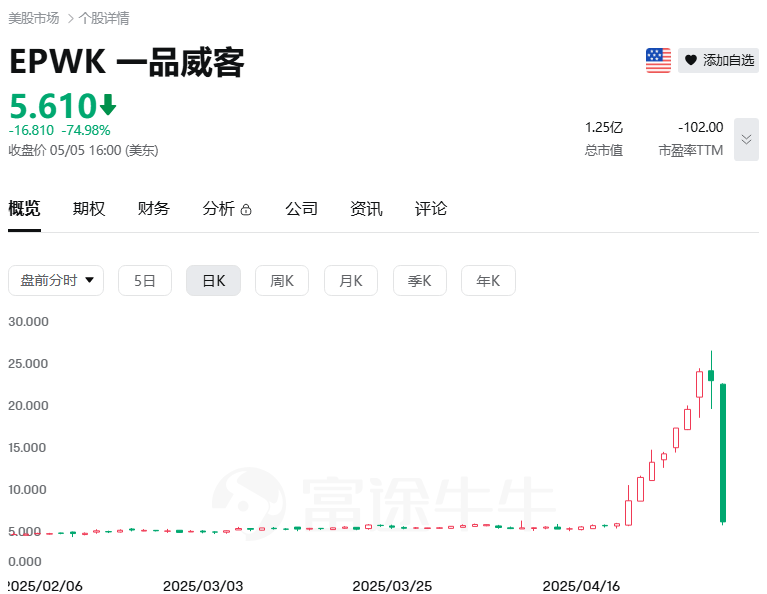
Task: Click the 10.000 y-axis label
Action: tap(27, 490)
